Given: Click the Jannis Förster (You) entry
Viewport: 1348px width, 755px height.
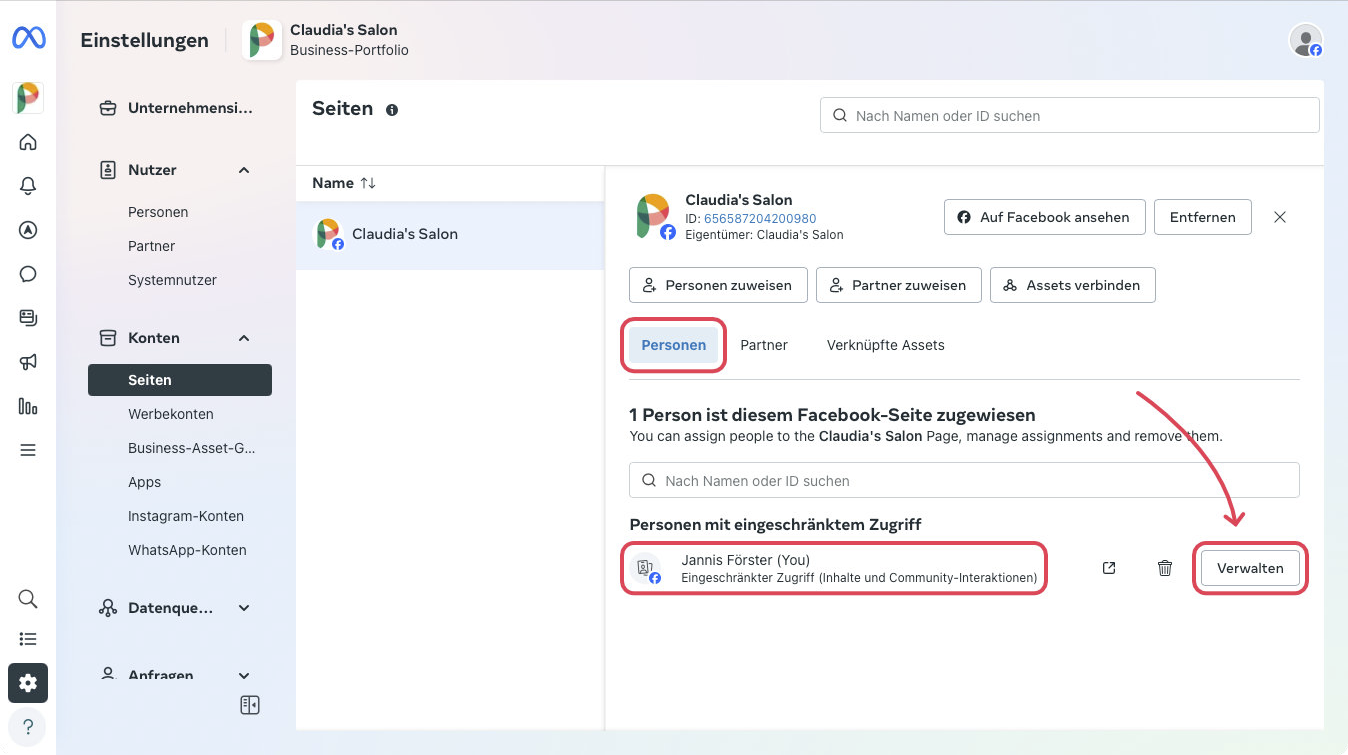Looking at the screenshot, I should (x=834, y=568).
